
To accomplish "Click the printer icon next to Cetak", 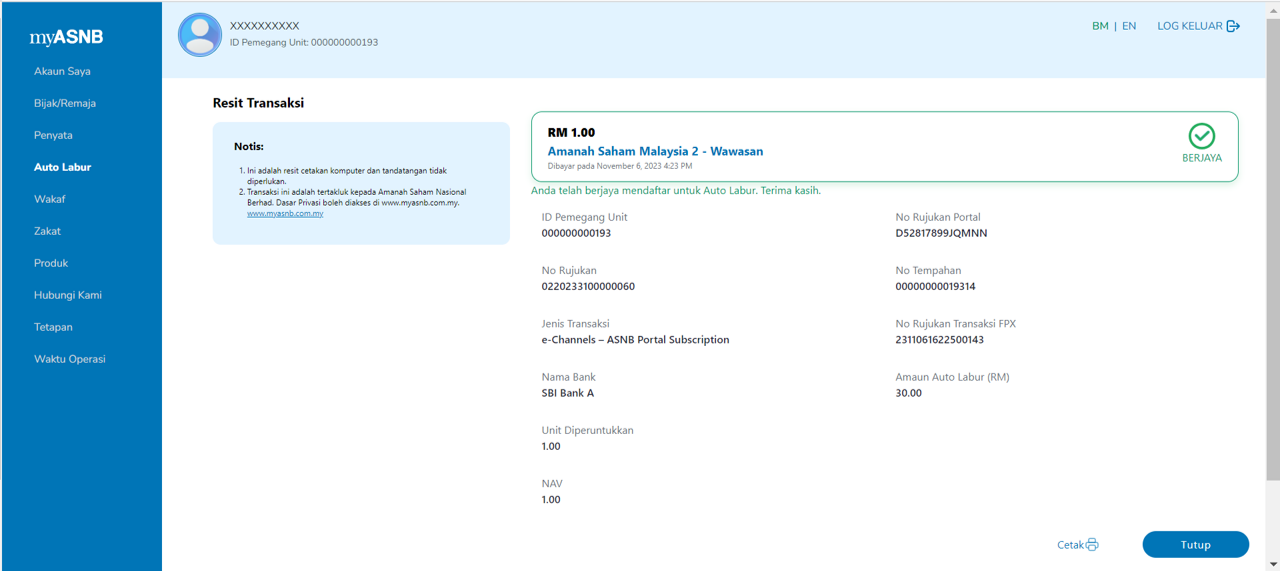I will [x=1092, y=545].
